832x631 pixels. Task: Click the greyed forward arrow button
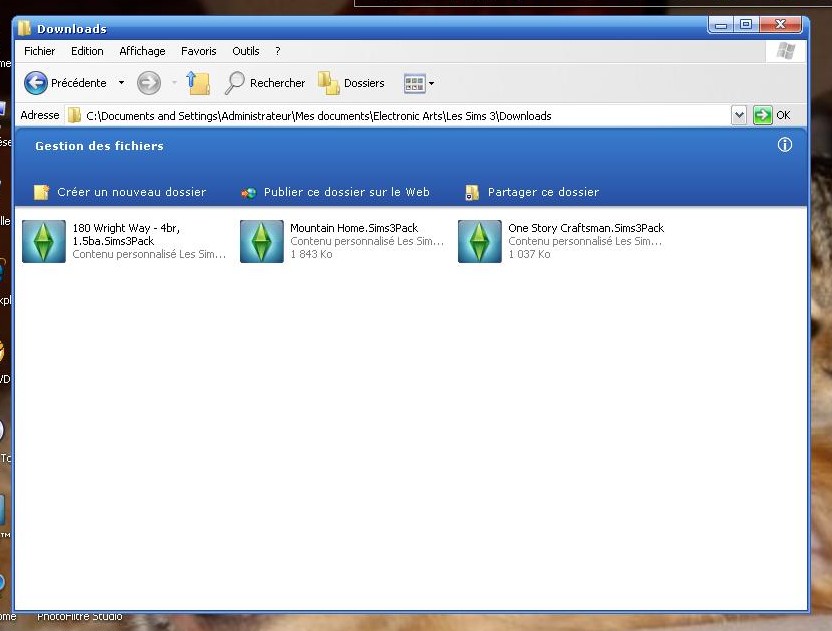[x=149, y=83]
